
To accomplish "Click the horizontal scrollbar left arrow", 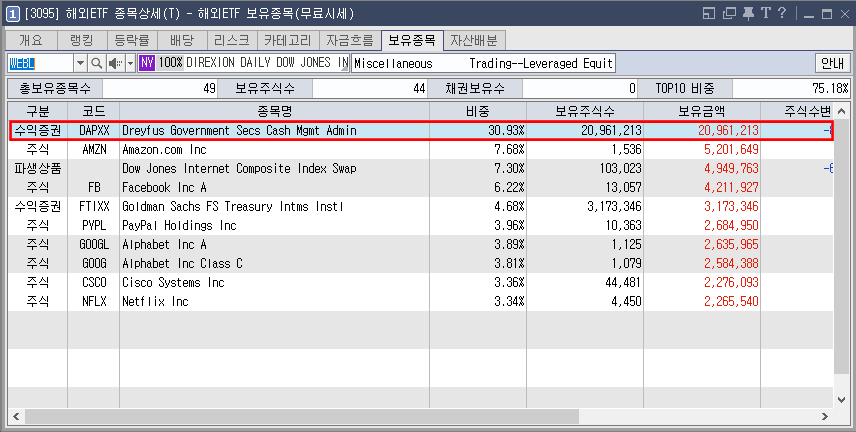I will click(16, 417).
